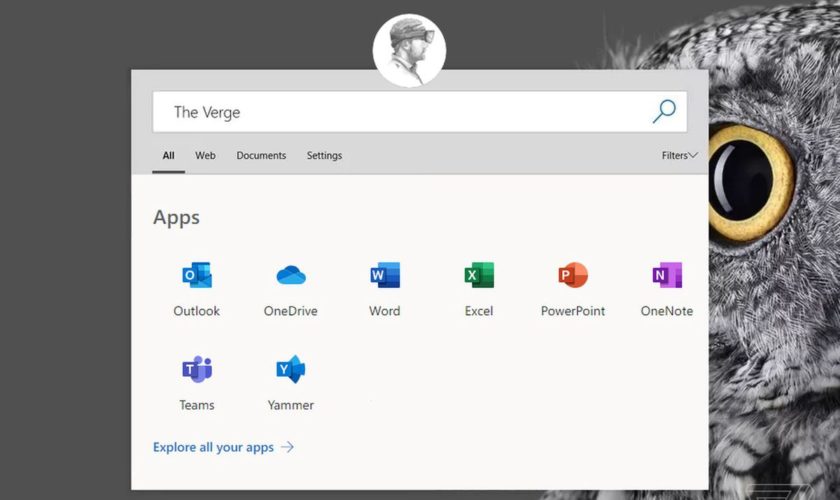This screenshot has height=500, width=840.
Task: Open the Teams app icon
Action: [x=197, y=370]
